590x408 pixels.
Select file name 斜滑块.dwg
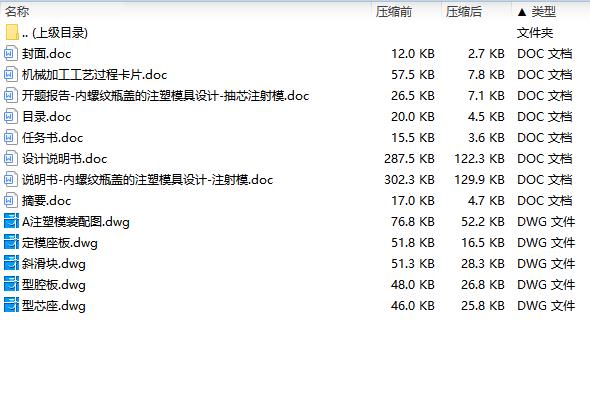(x=53, y=264)
